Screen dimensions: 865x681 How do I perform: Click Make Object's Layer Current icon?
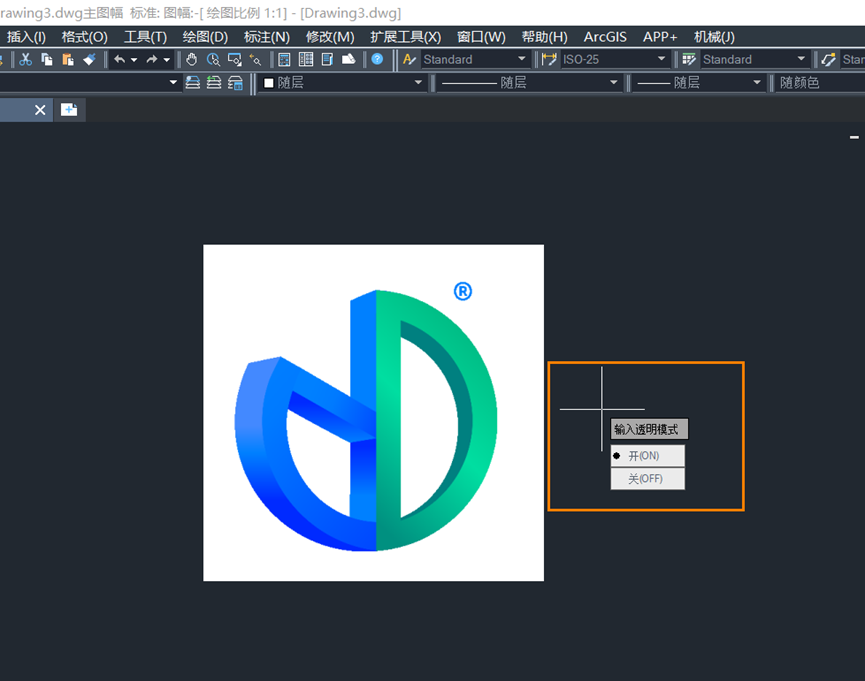tap(193, 83)
